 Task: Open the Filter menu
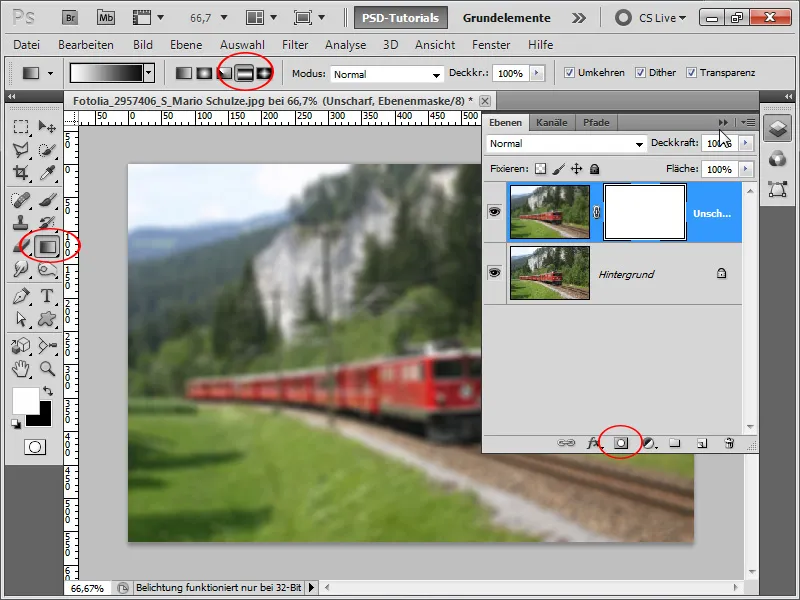[295, 45]
